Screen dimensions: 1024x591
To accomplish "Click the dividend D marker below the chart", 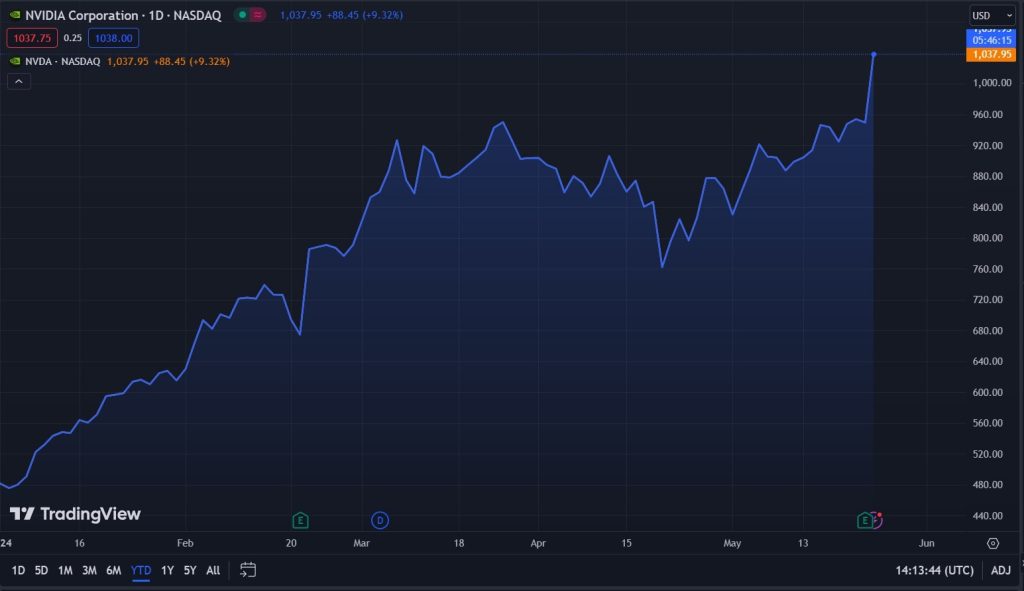I will click(x=379, y=520).
